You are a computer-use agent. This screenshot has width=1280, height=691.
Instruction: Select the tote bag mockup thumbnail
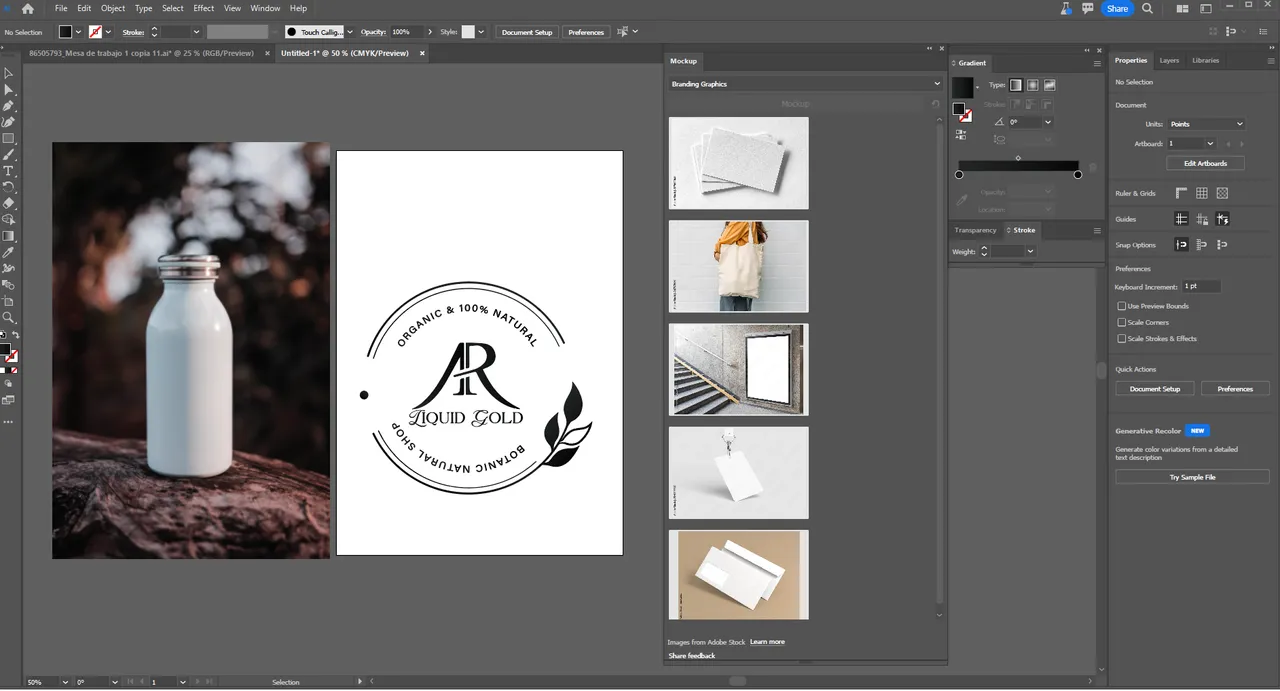[738, 266]
